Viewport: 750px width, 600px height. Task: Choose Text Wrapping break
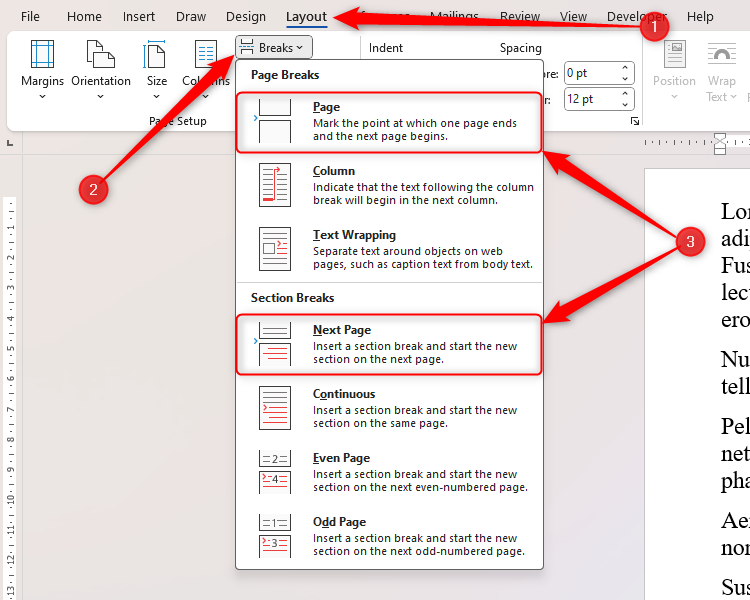pyautogui.click(x=389, y=250)
